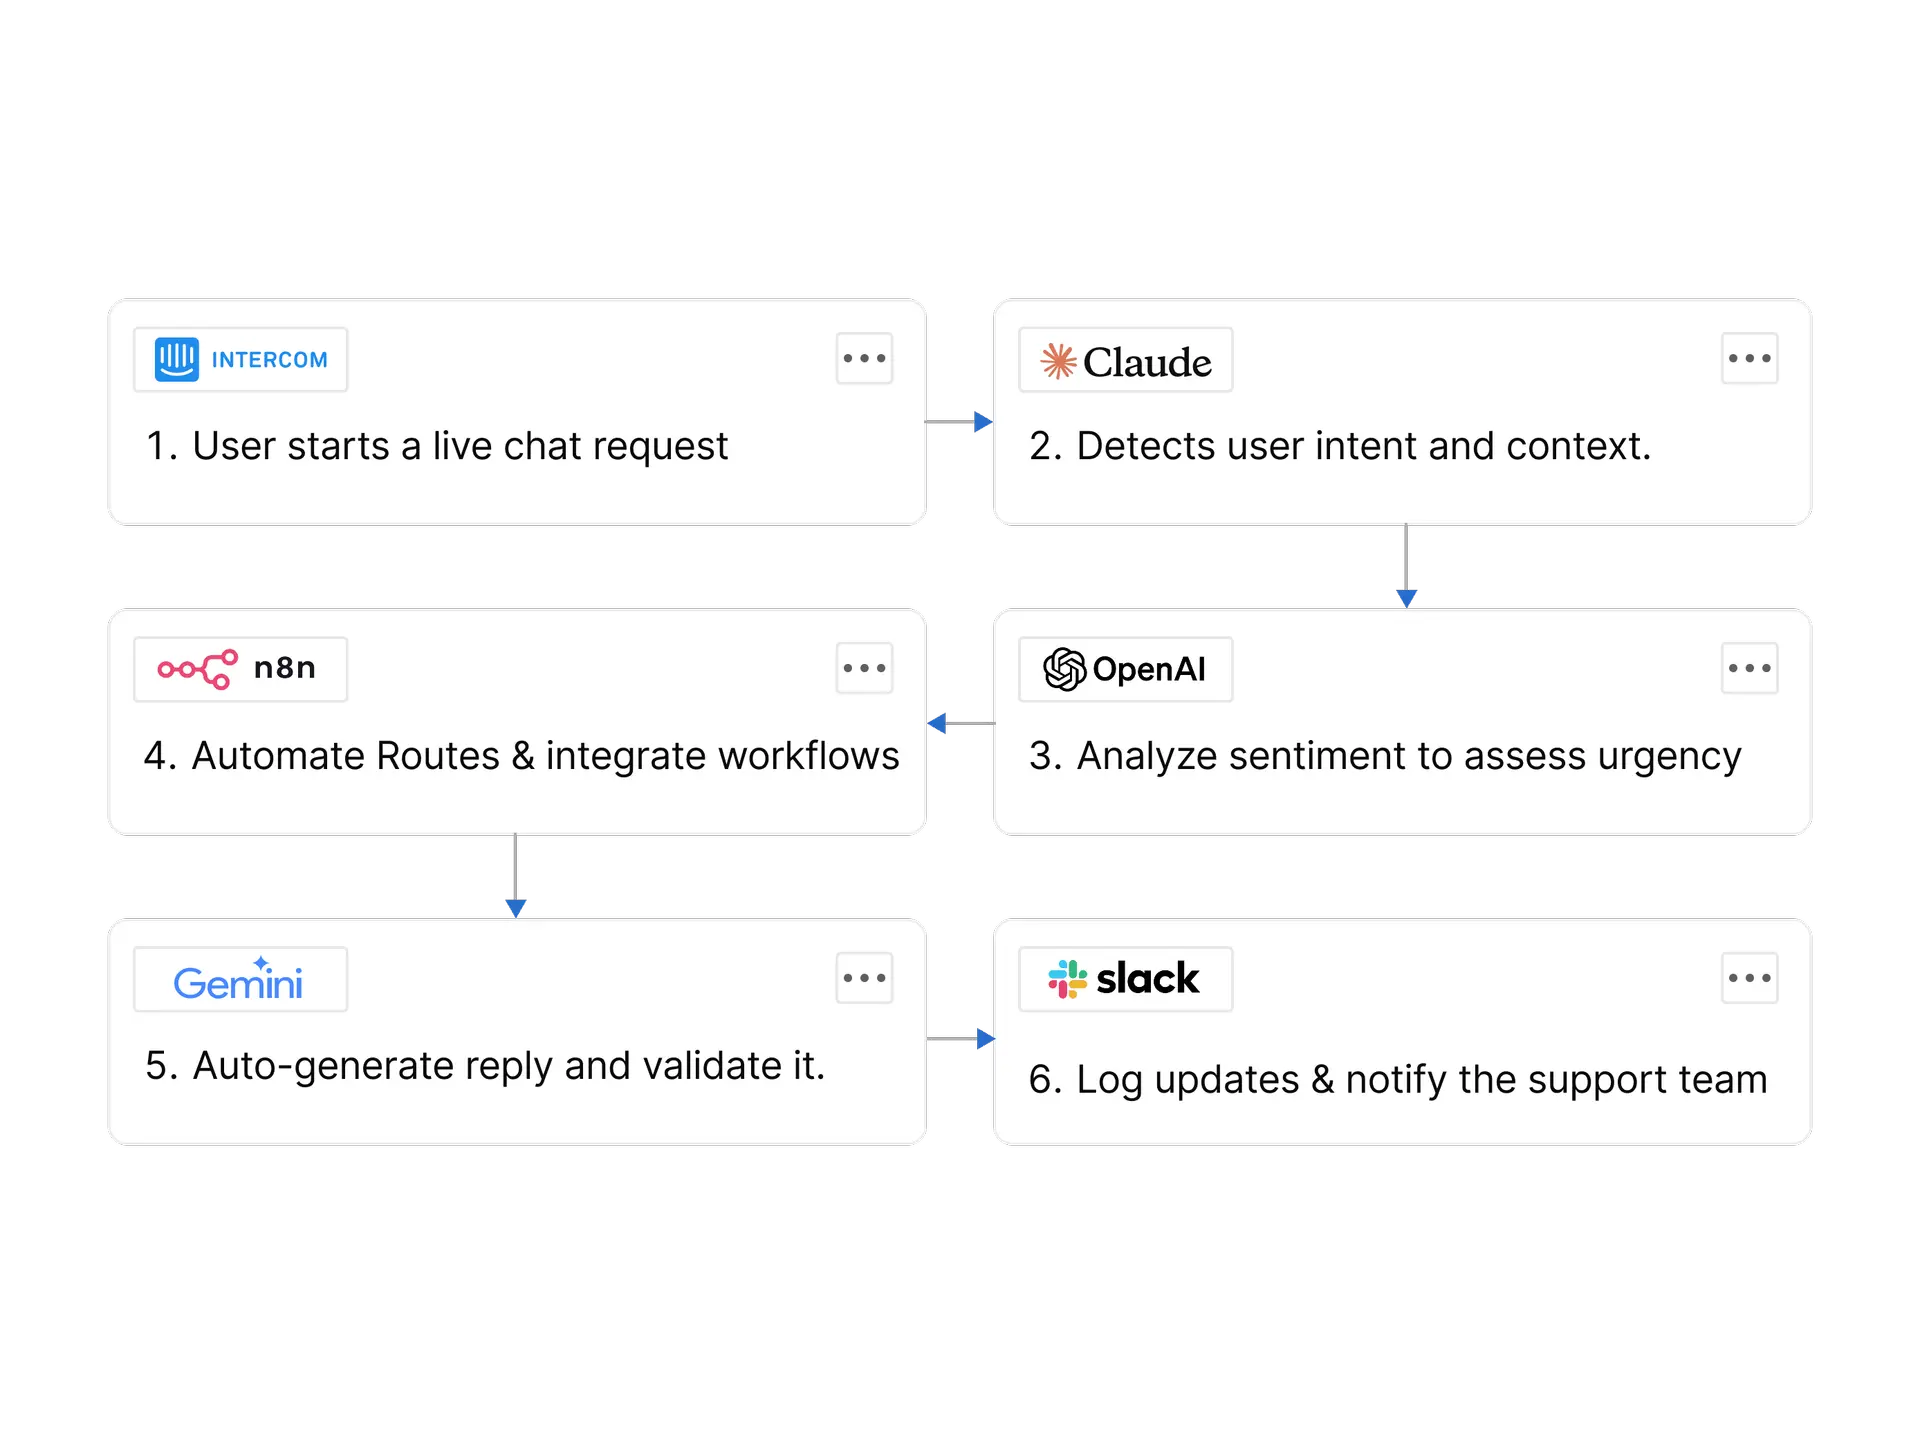1920x1444 pixels.
Task: Show more options for Gemini step
Action: click(864, 978)
